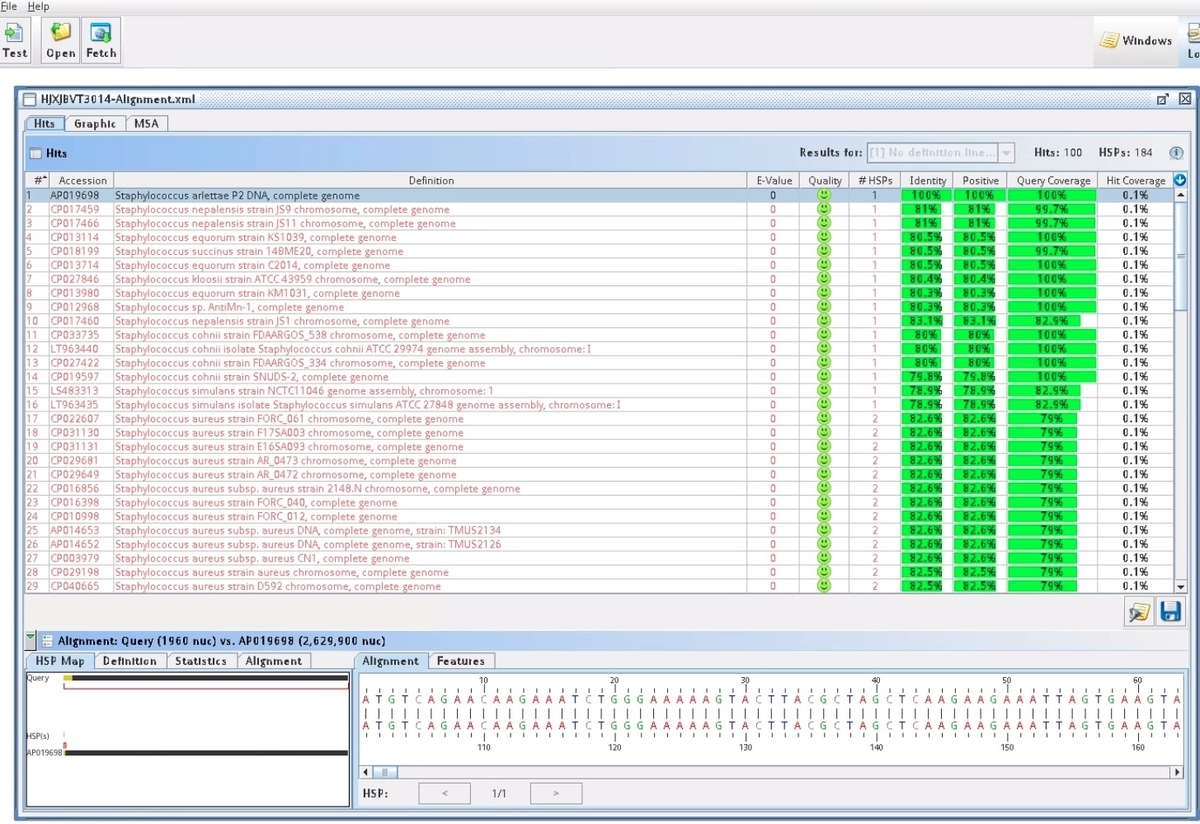Click the 83.1% Identity cell
This screenshot has width=1200, height=824.
click(928, 321)
